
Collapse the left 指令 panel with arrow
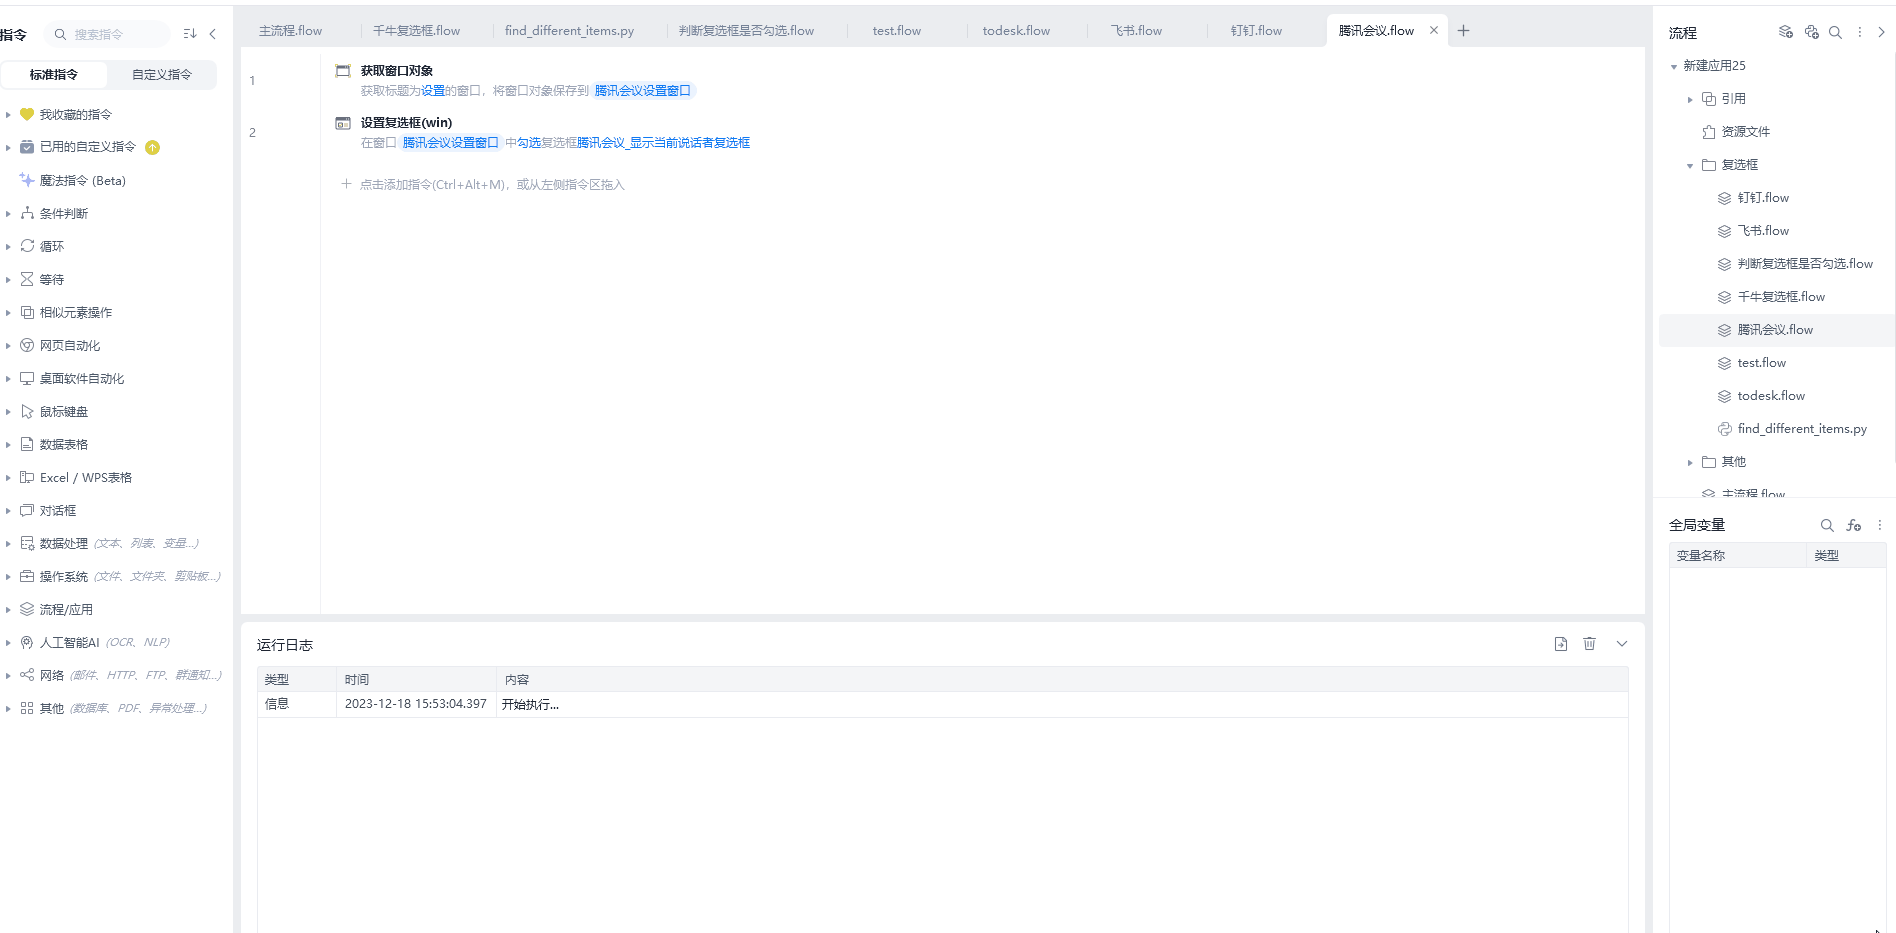click(x=213, y=34)
